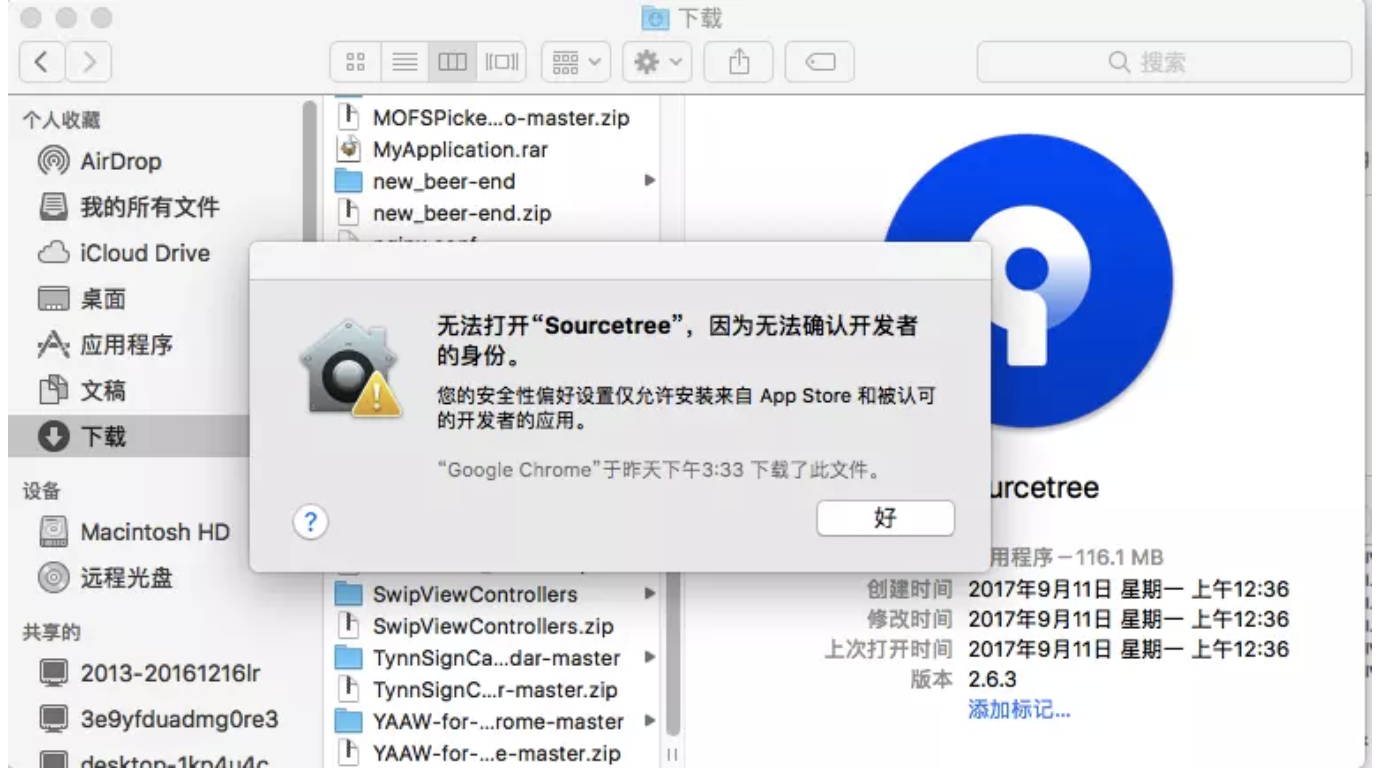
Task: Click 好 to dismiss the security dialog
Action: point(885,518)
